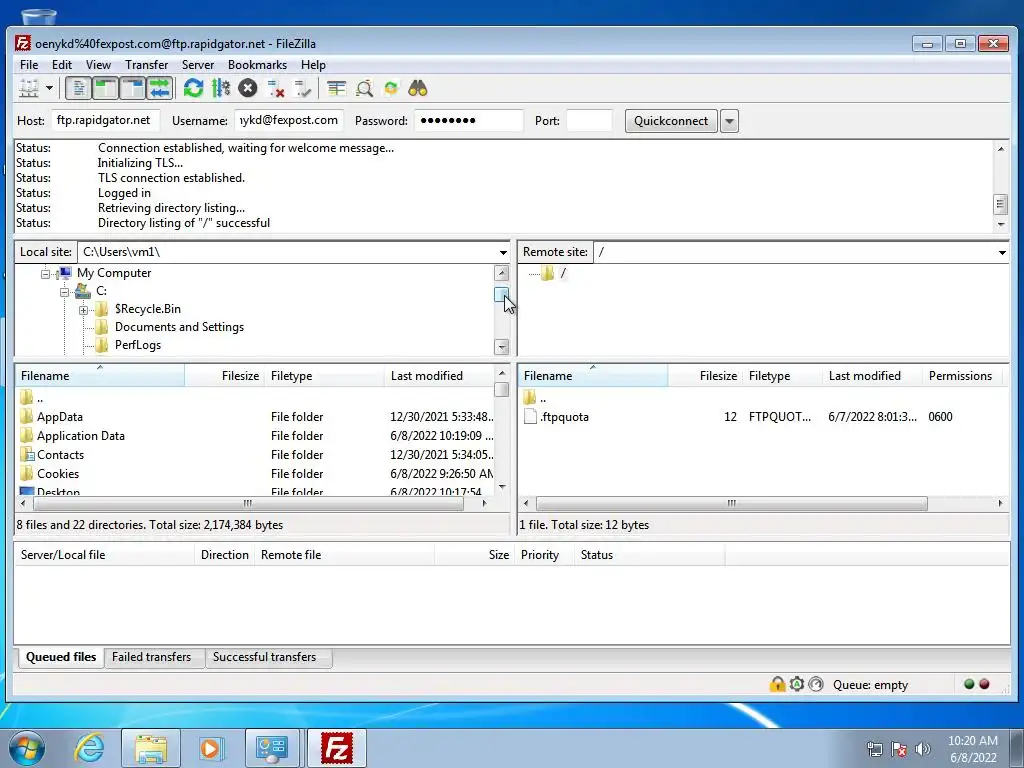1024x768 pixels.
Task: Collapse the My Computer tree node
Action: 45,274
